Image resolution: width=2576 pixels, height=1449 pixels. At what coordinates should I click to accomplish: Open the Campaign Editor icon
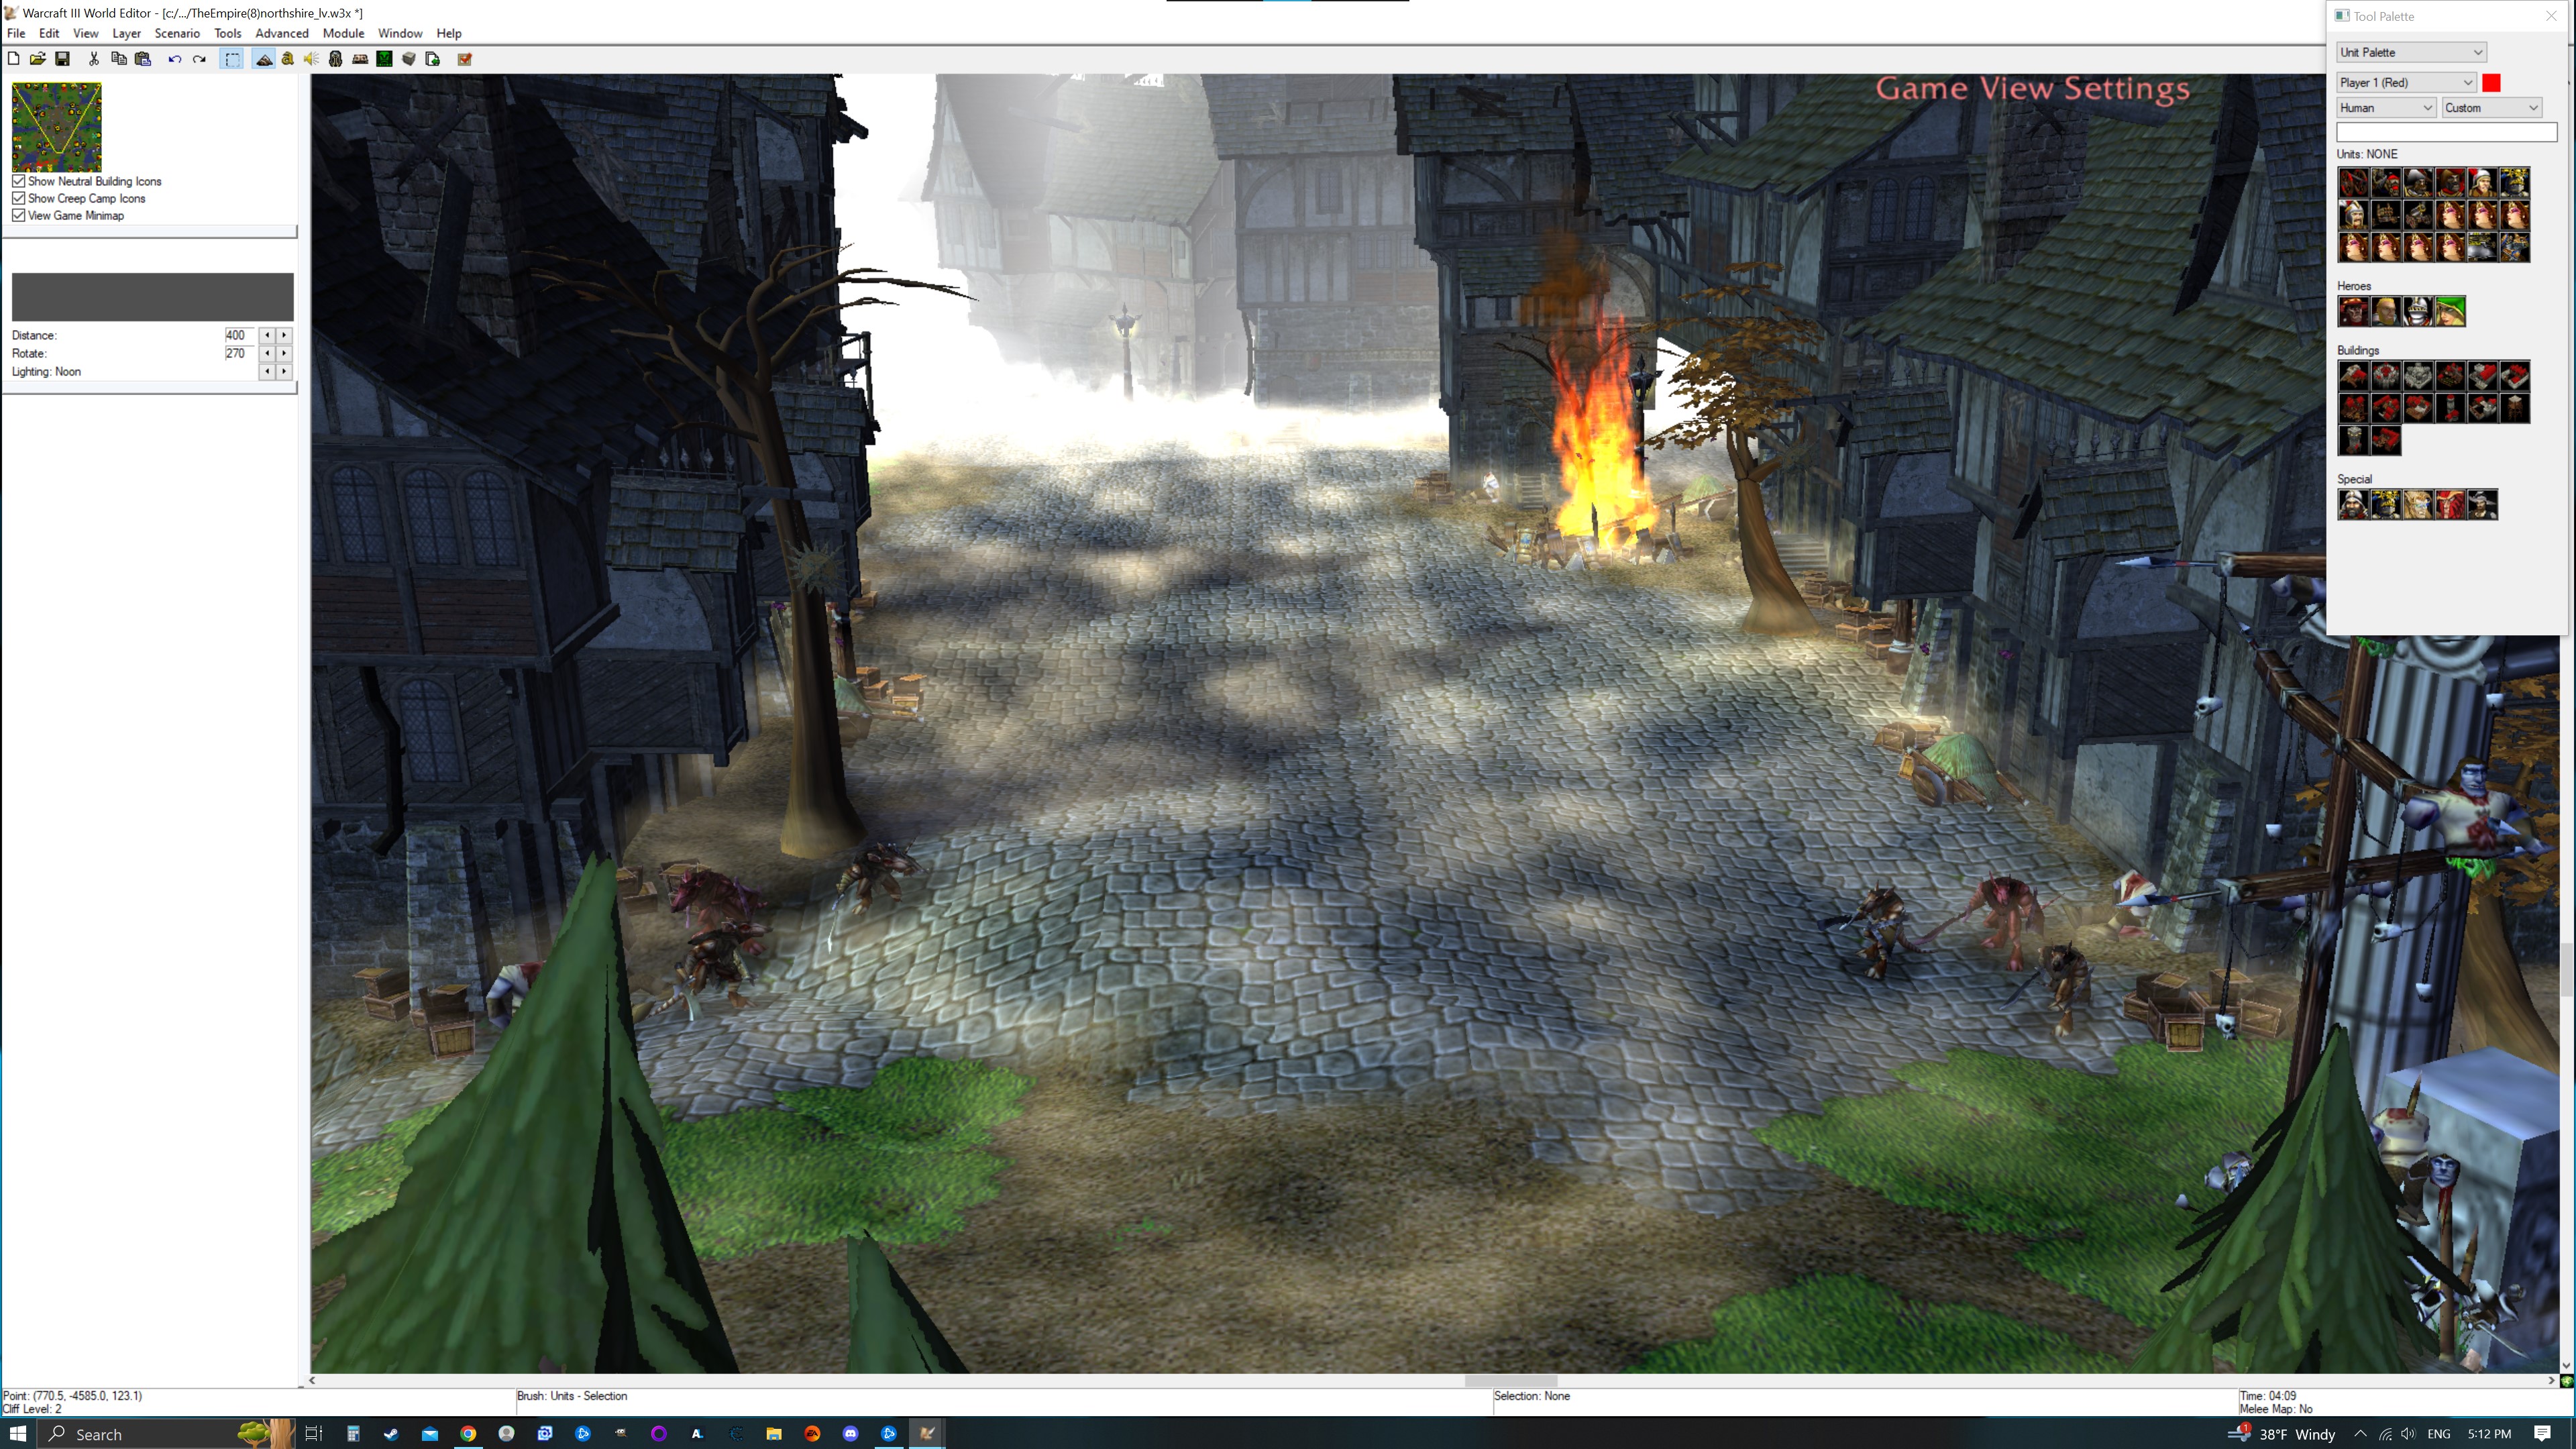coord(360,59)
